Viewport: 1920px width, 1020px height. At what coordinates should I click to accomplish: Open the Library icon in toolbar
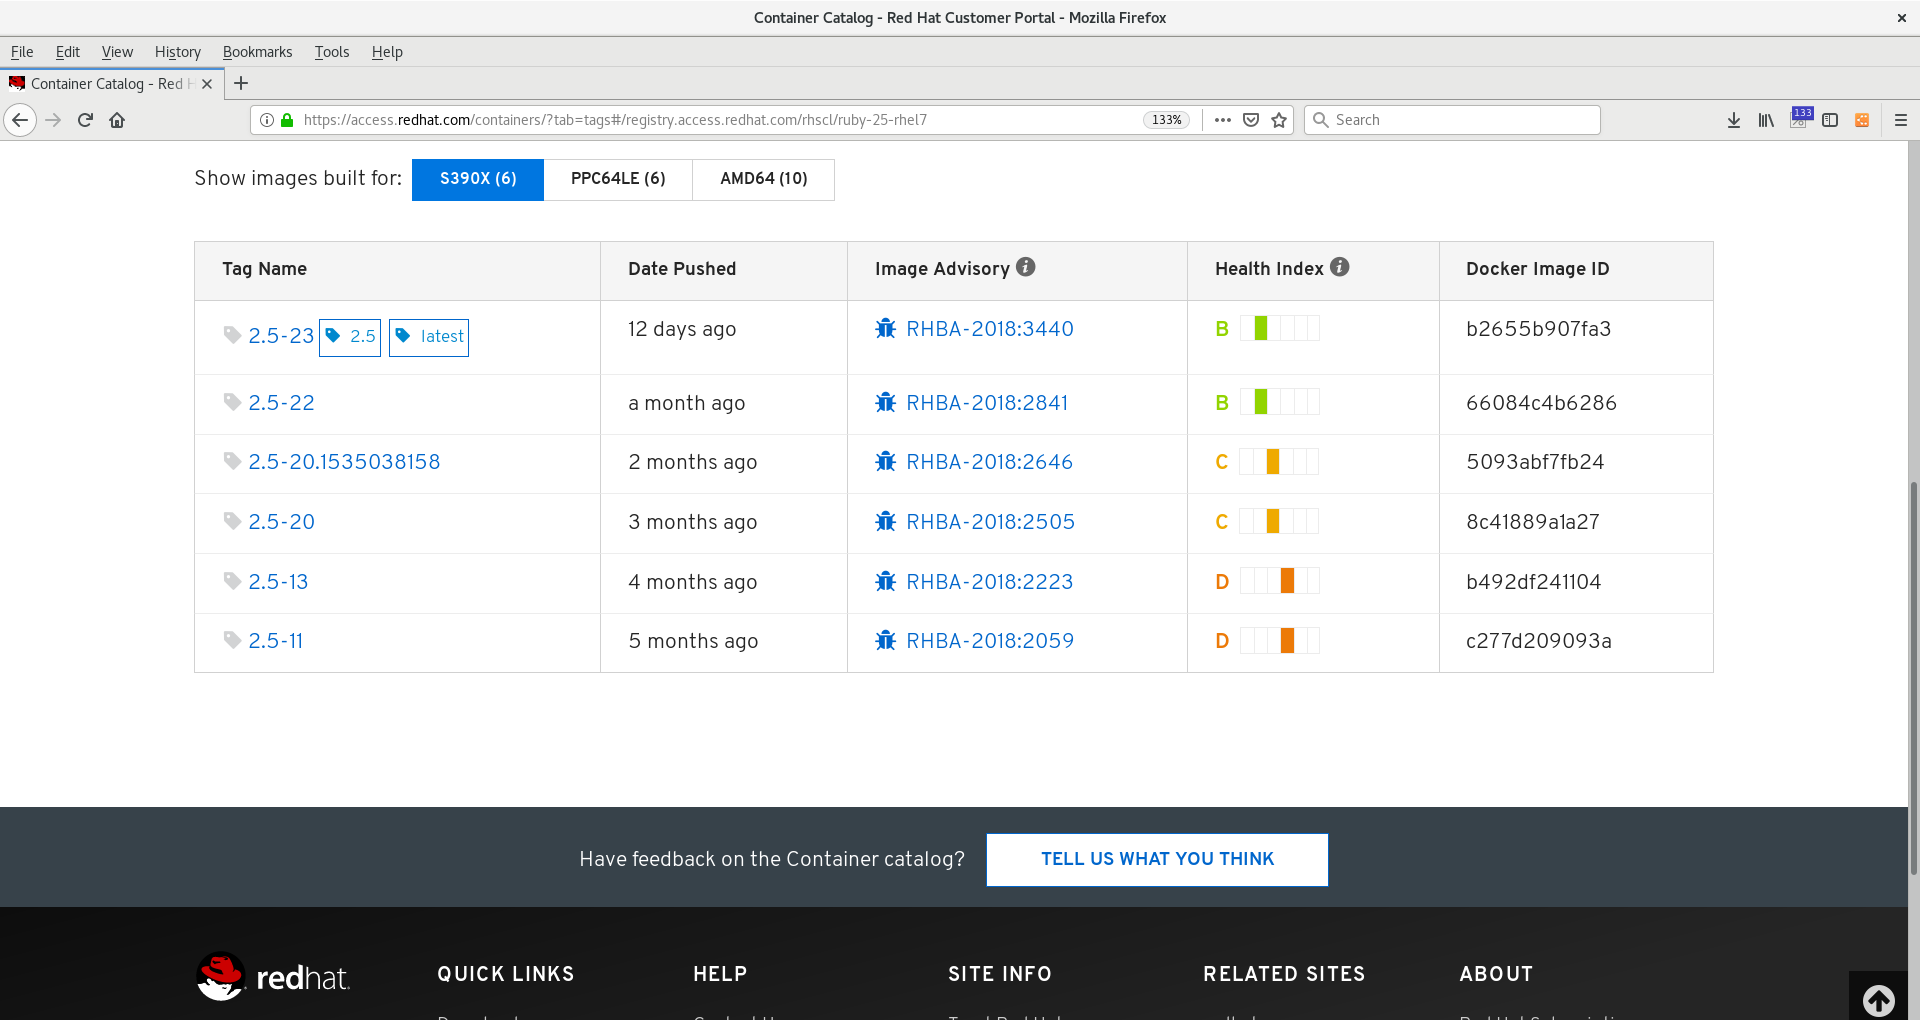1766,120
